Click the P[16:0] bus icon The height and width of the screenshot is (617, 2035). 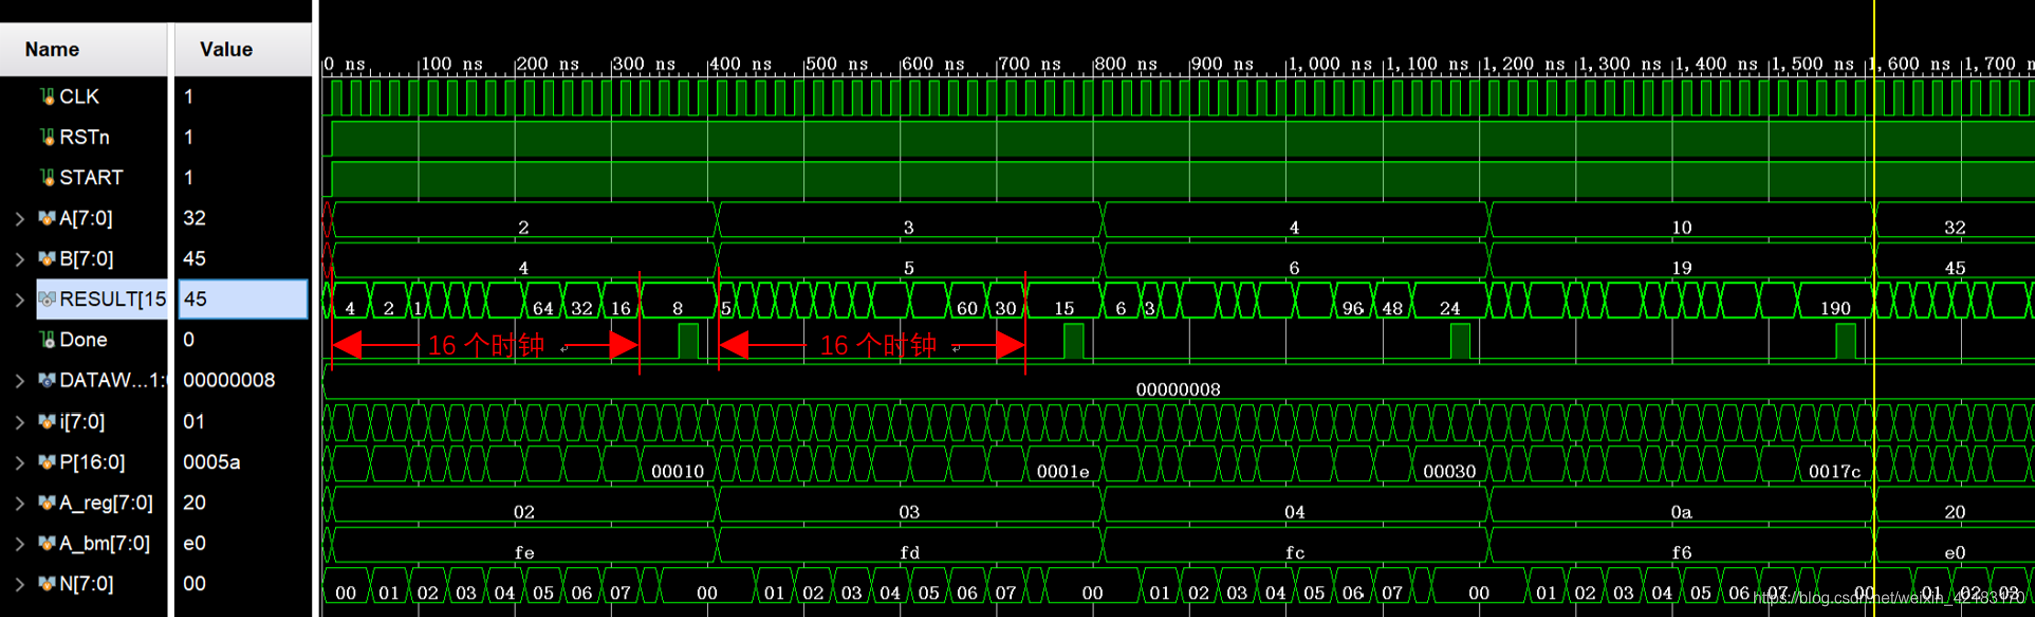47,462
